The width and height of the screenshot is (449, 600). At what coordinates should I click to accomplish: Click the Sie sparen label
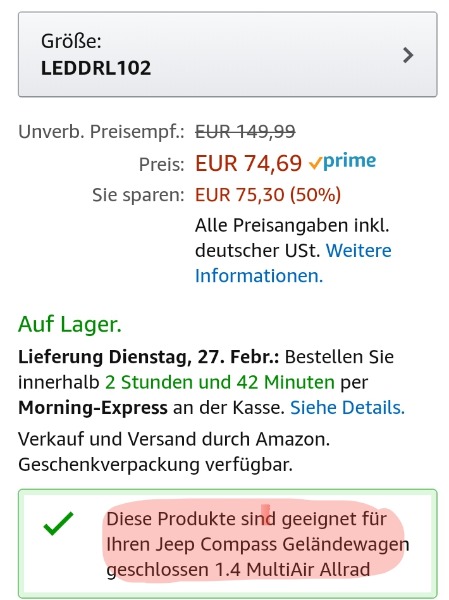tap(139, 195)
